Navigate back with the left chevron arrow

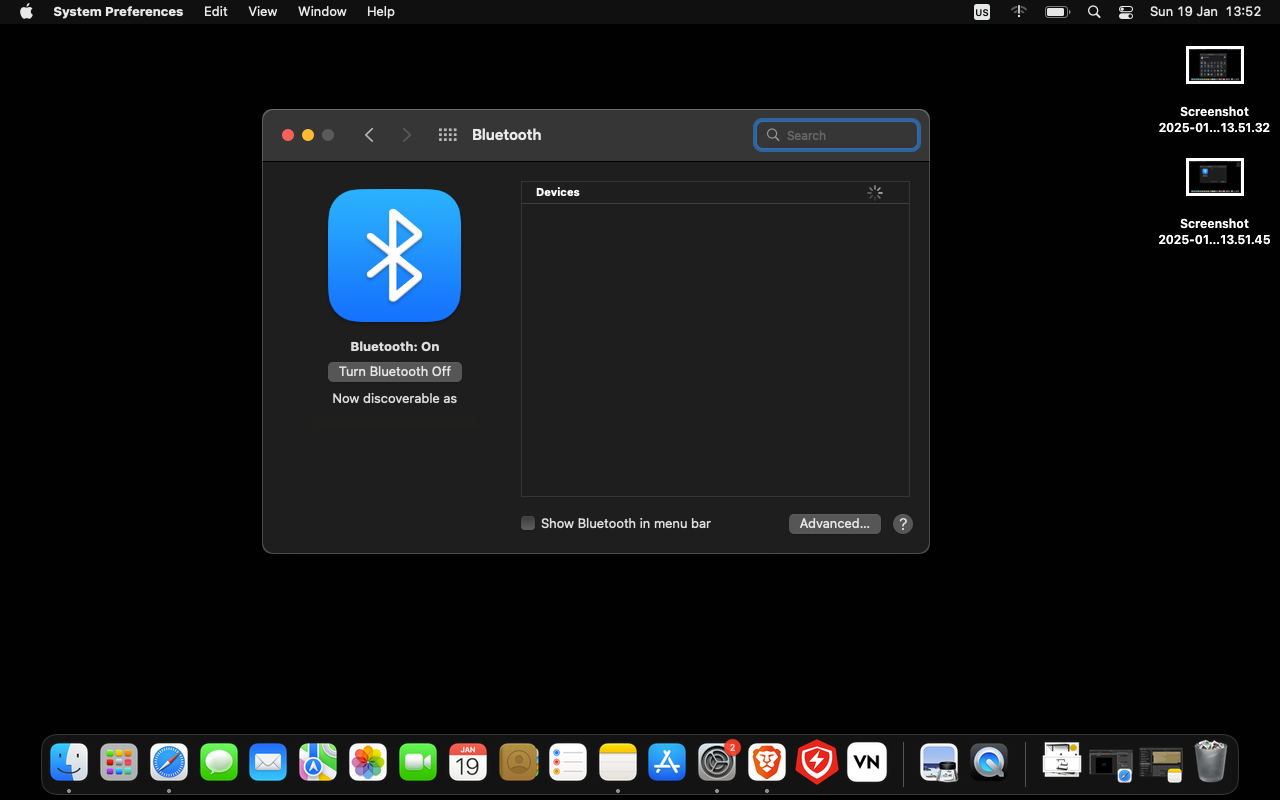369,134
